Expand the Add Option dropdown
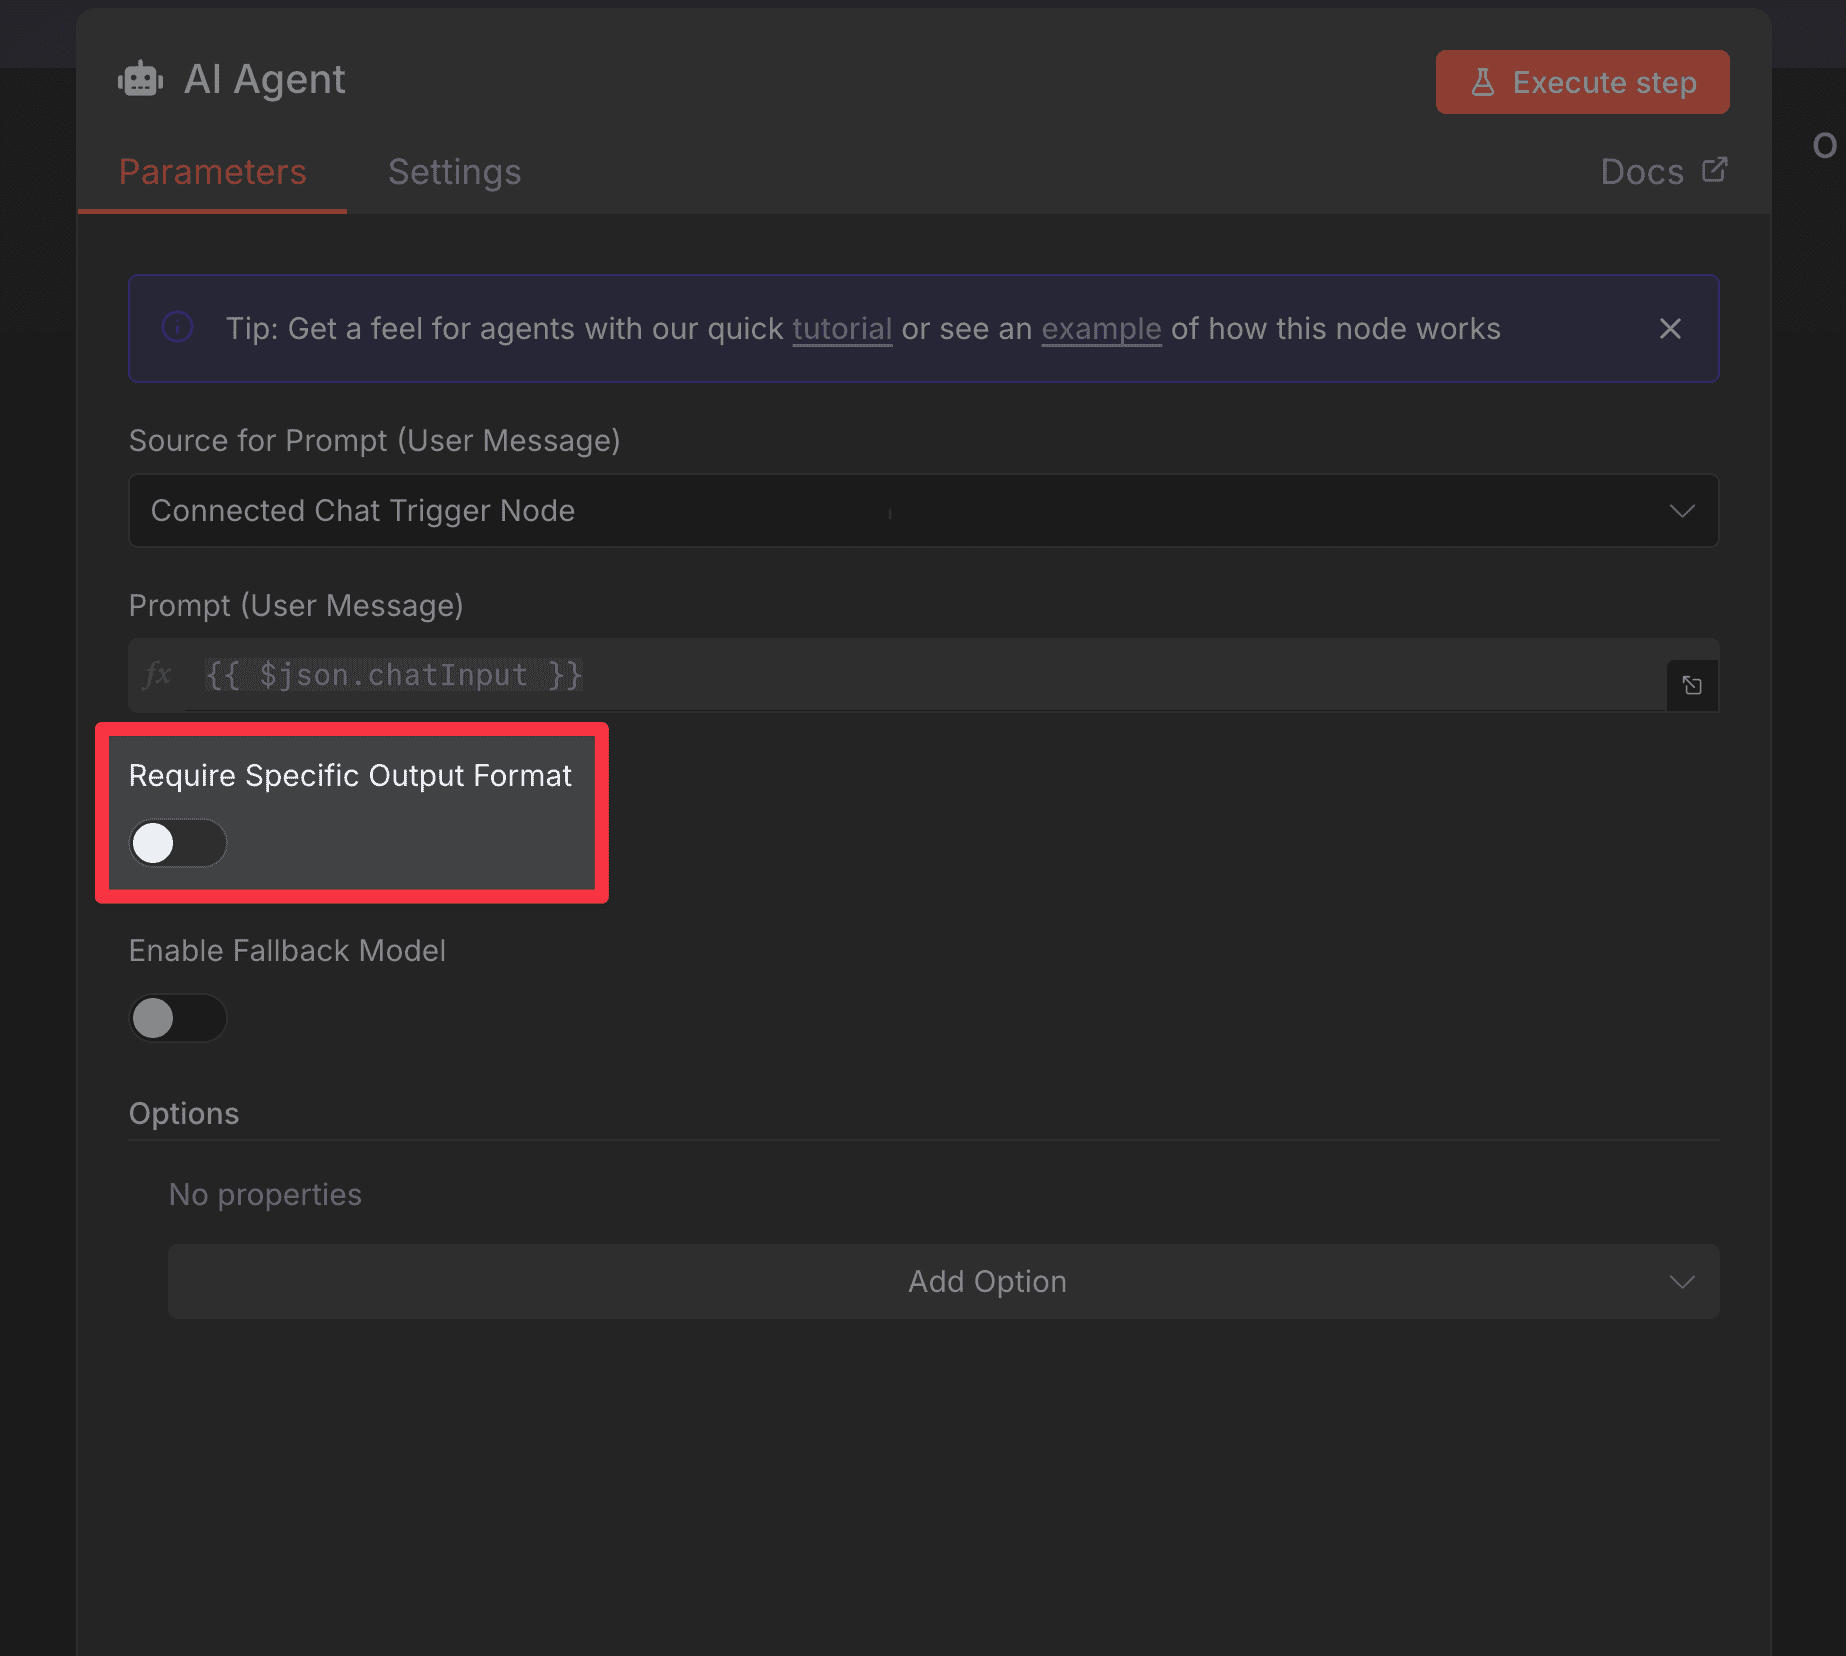1846x1656 pixels. (987, 1281)
